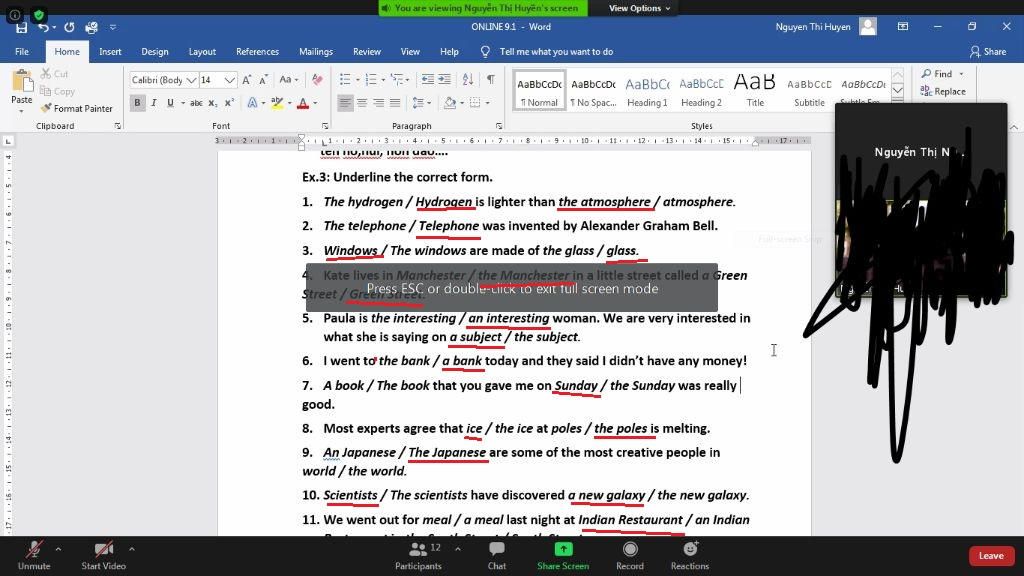
Task: Click the Save icon in title bar
Action: tap(22, 27)
